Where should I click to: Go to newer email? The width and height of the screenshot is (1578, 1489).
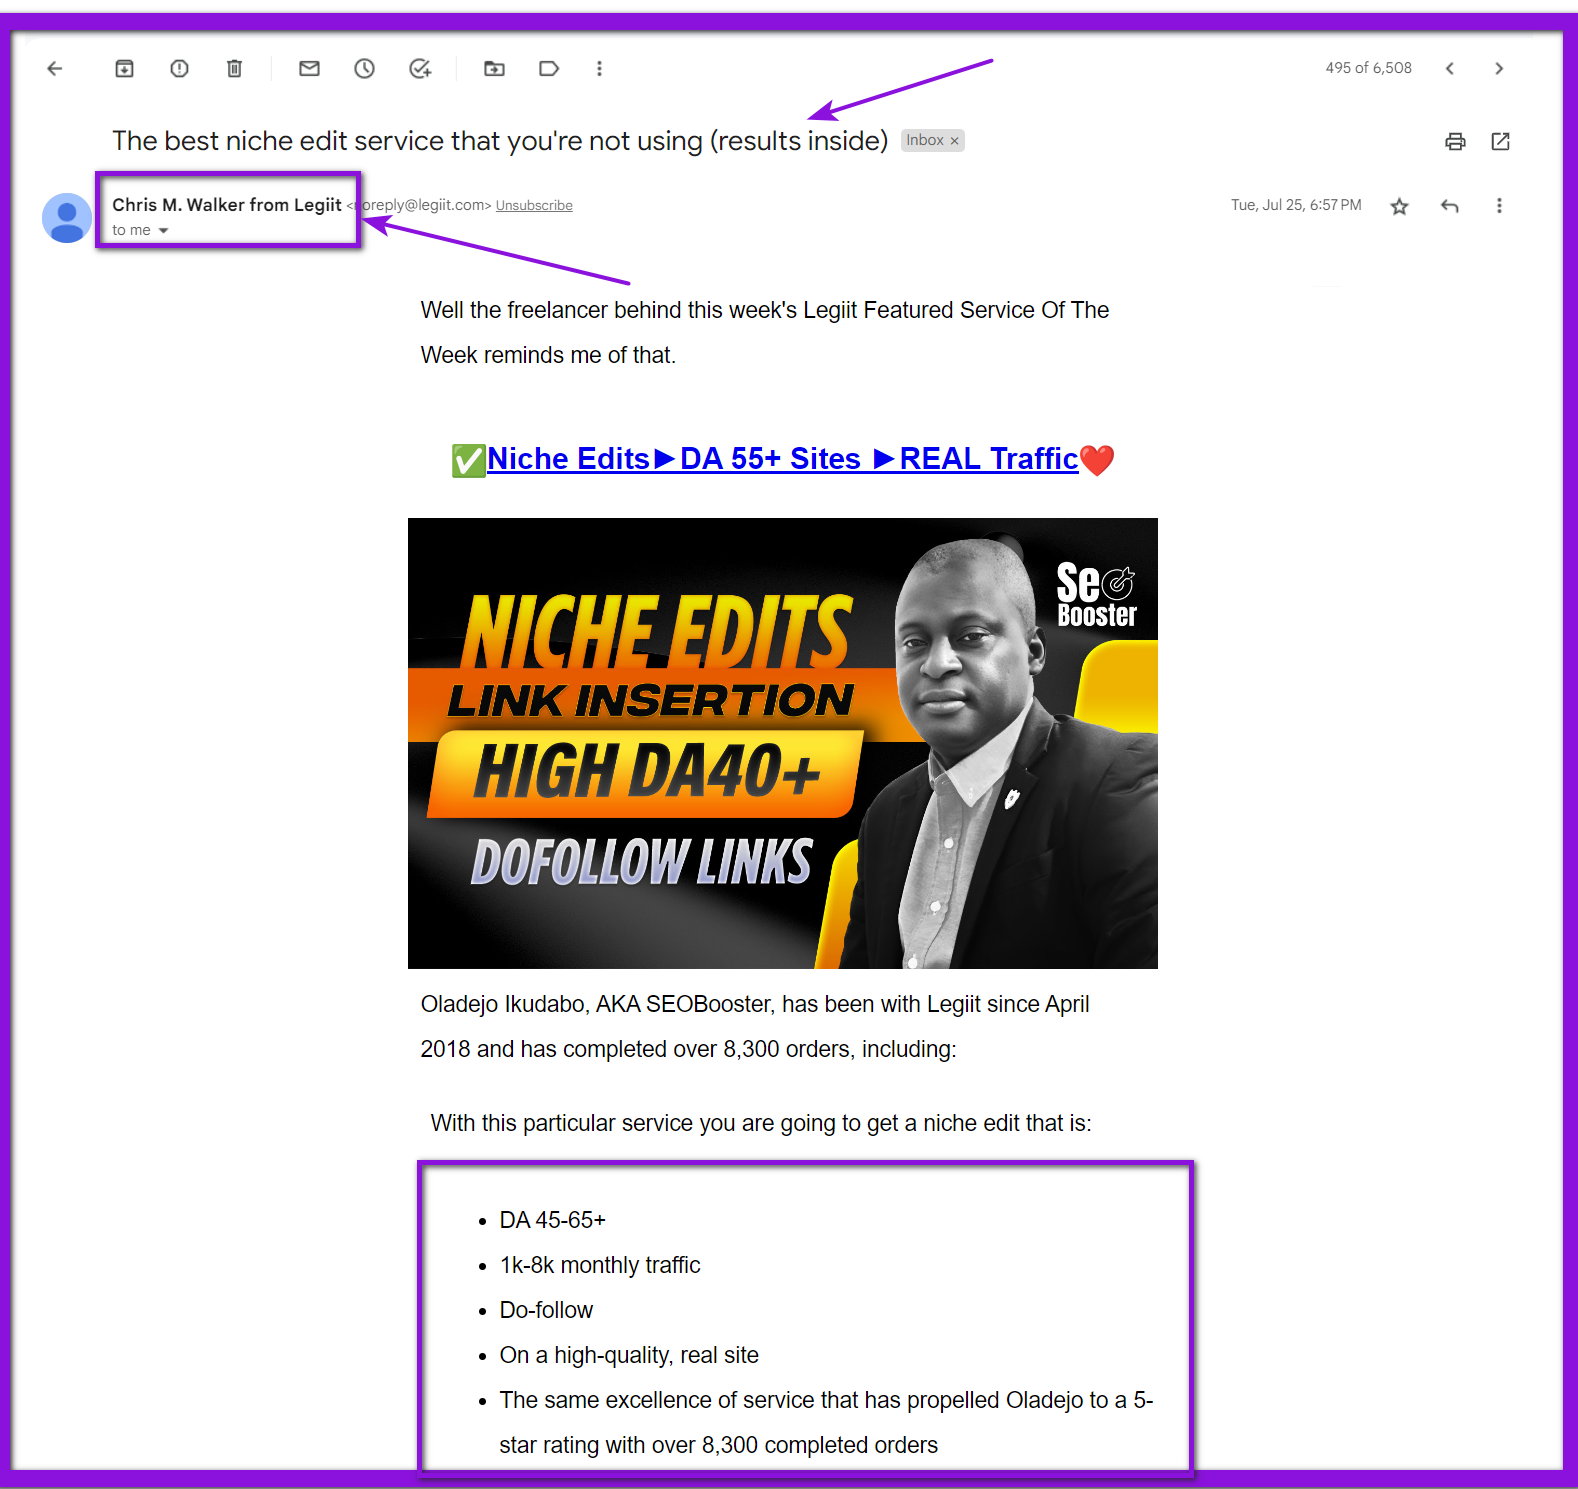(x=1449, y=68)
